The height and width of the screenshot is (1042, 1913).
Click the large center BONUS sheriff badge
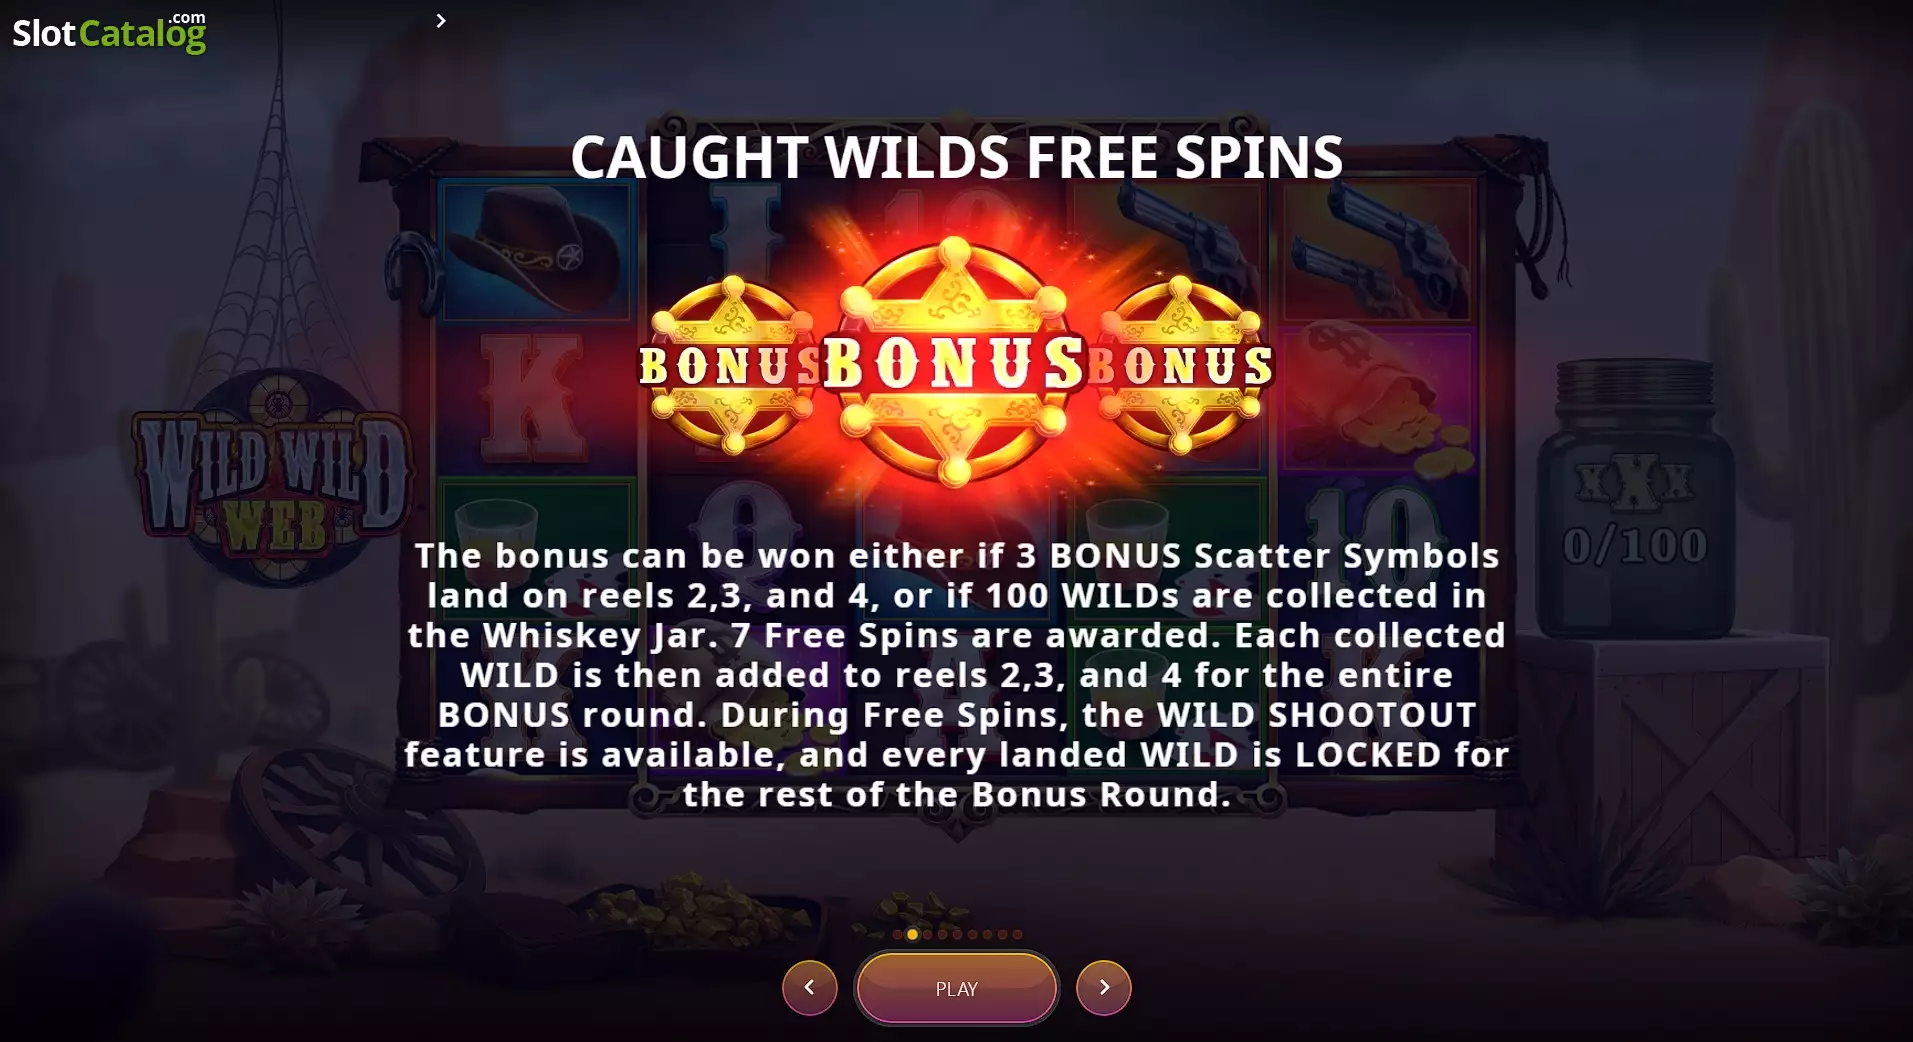pos(955,362)
